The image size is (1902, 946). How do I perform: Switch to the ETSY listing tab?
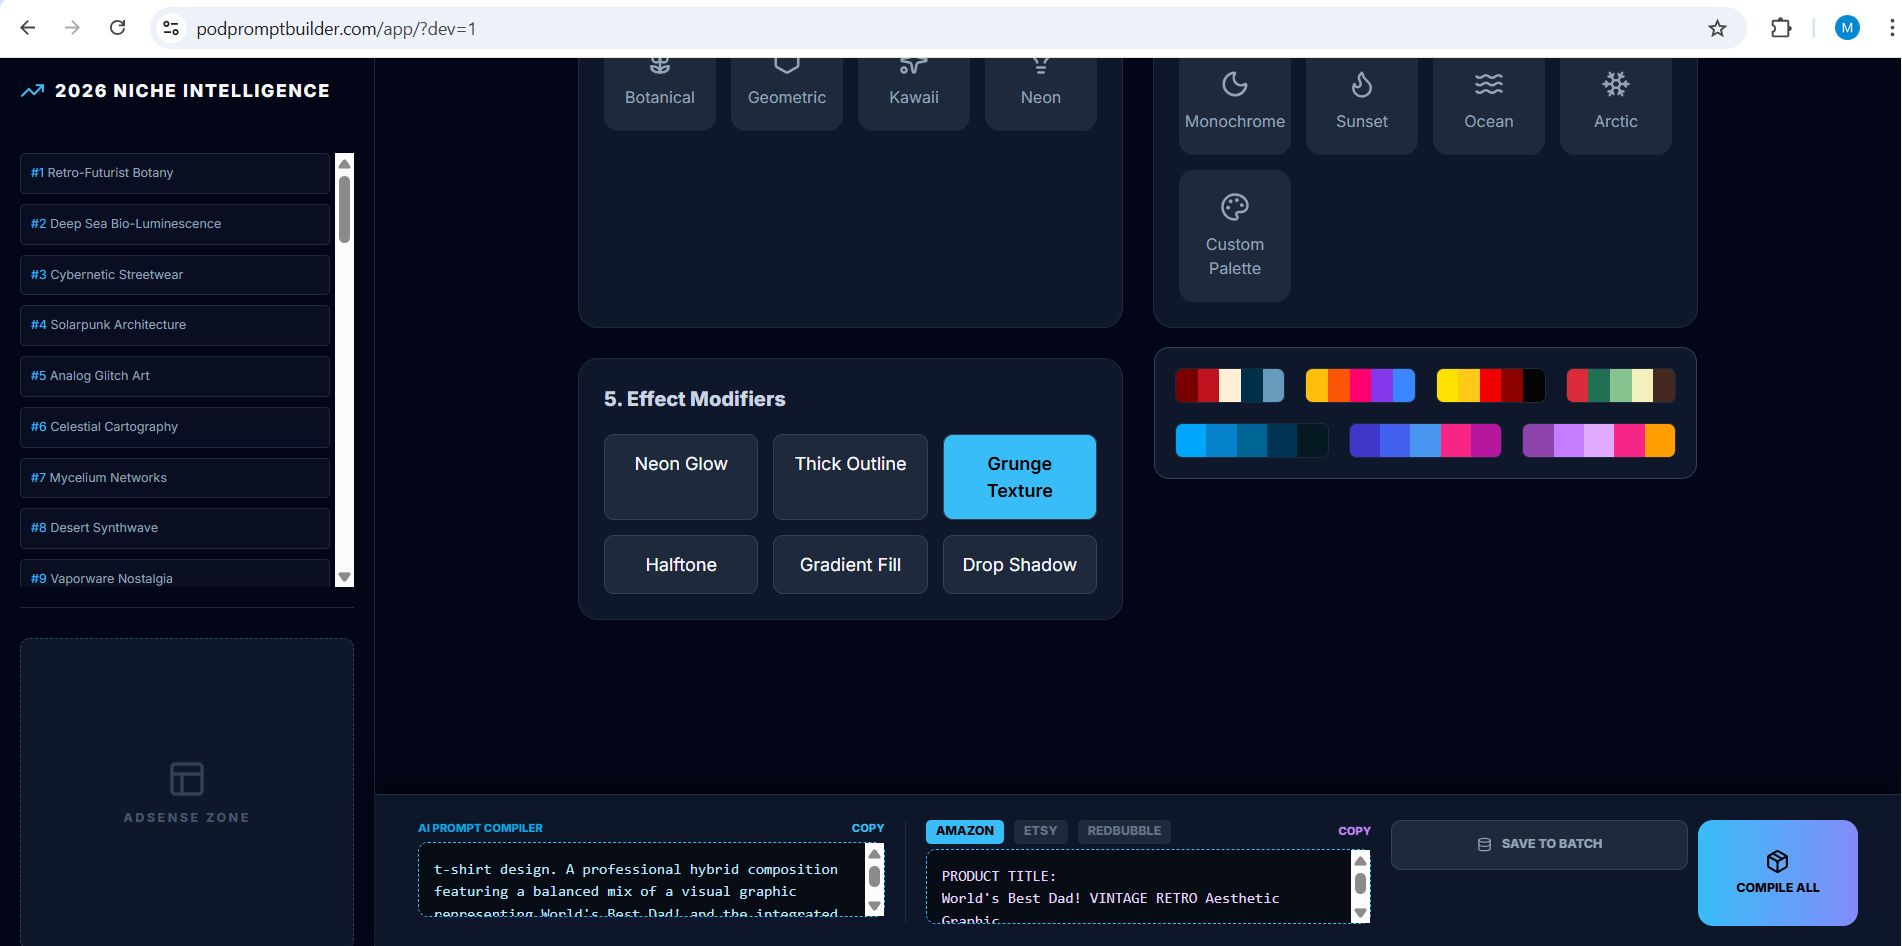(x=1040, y=831)
